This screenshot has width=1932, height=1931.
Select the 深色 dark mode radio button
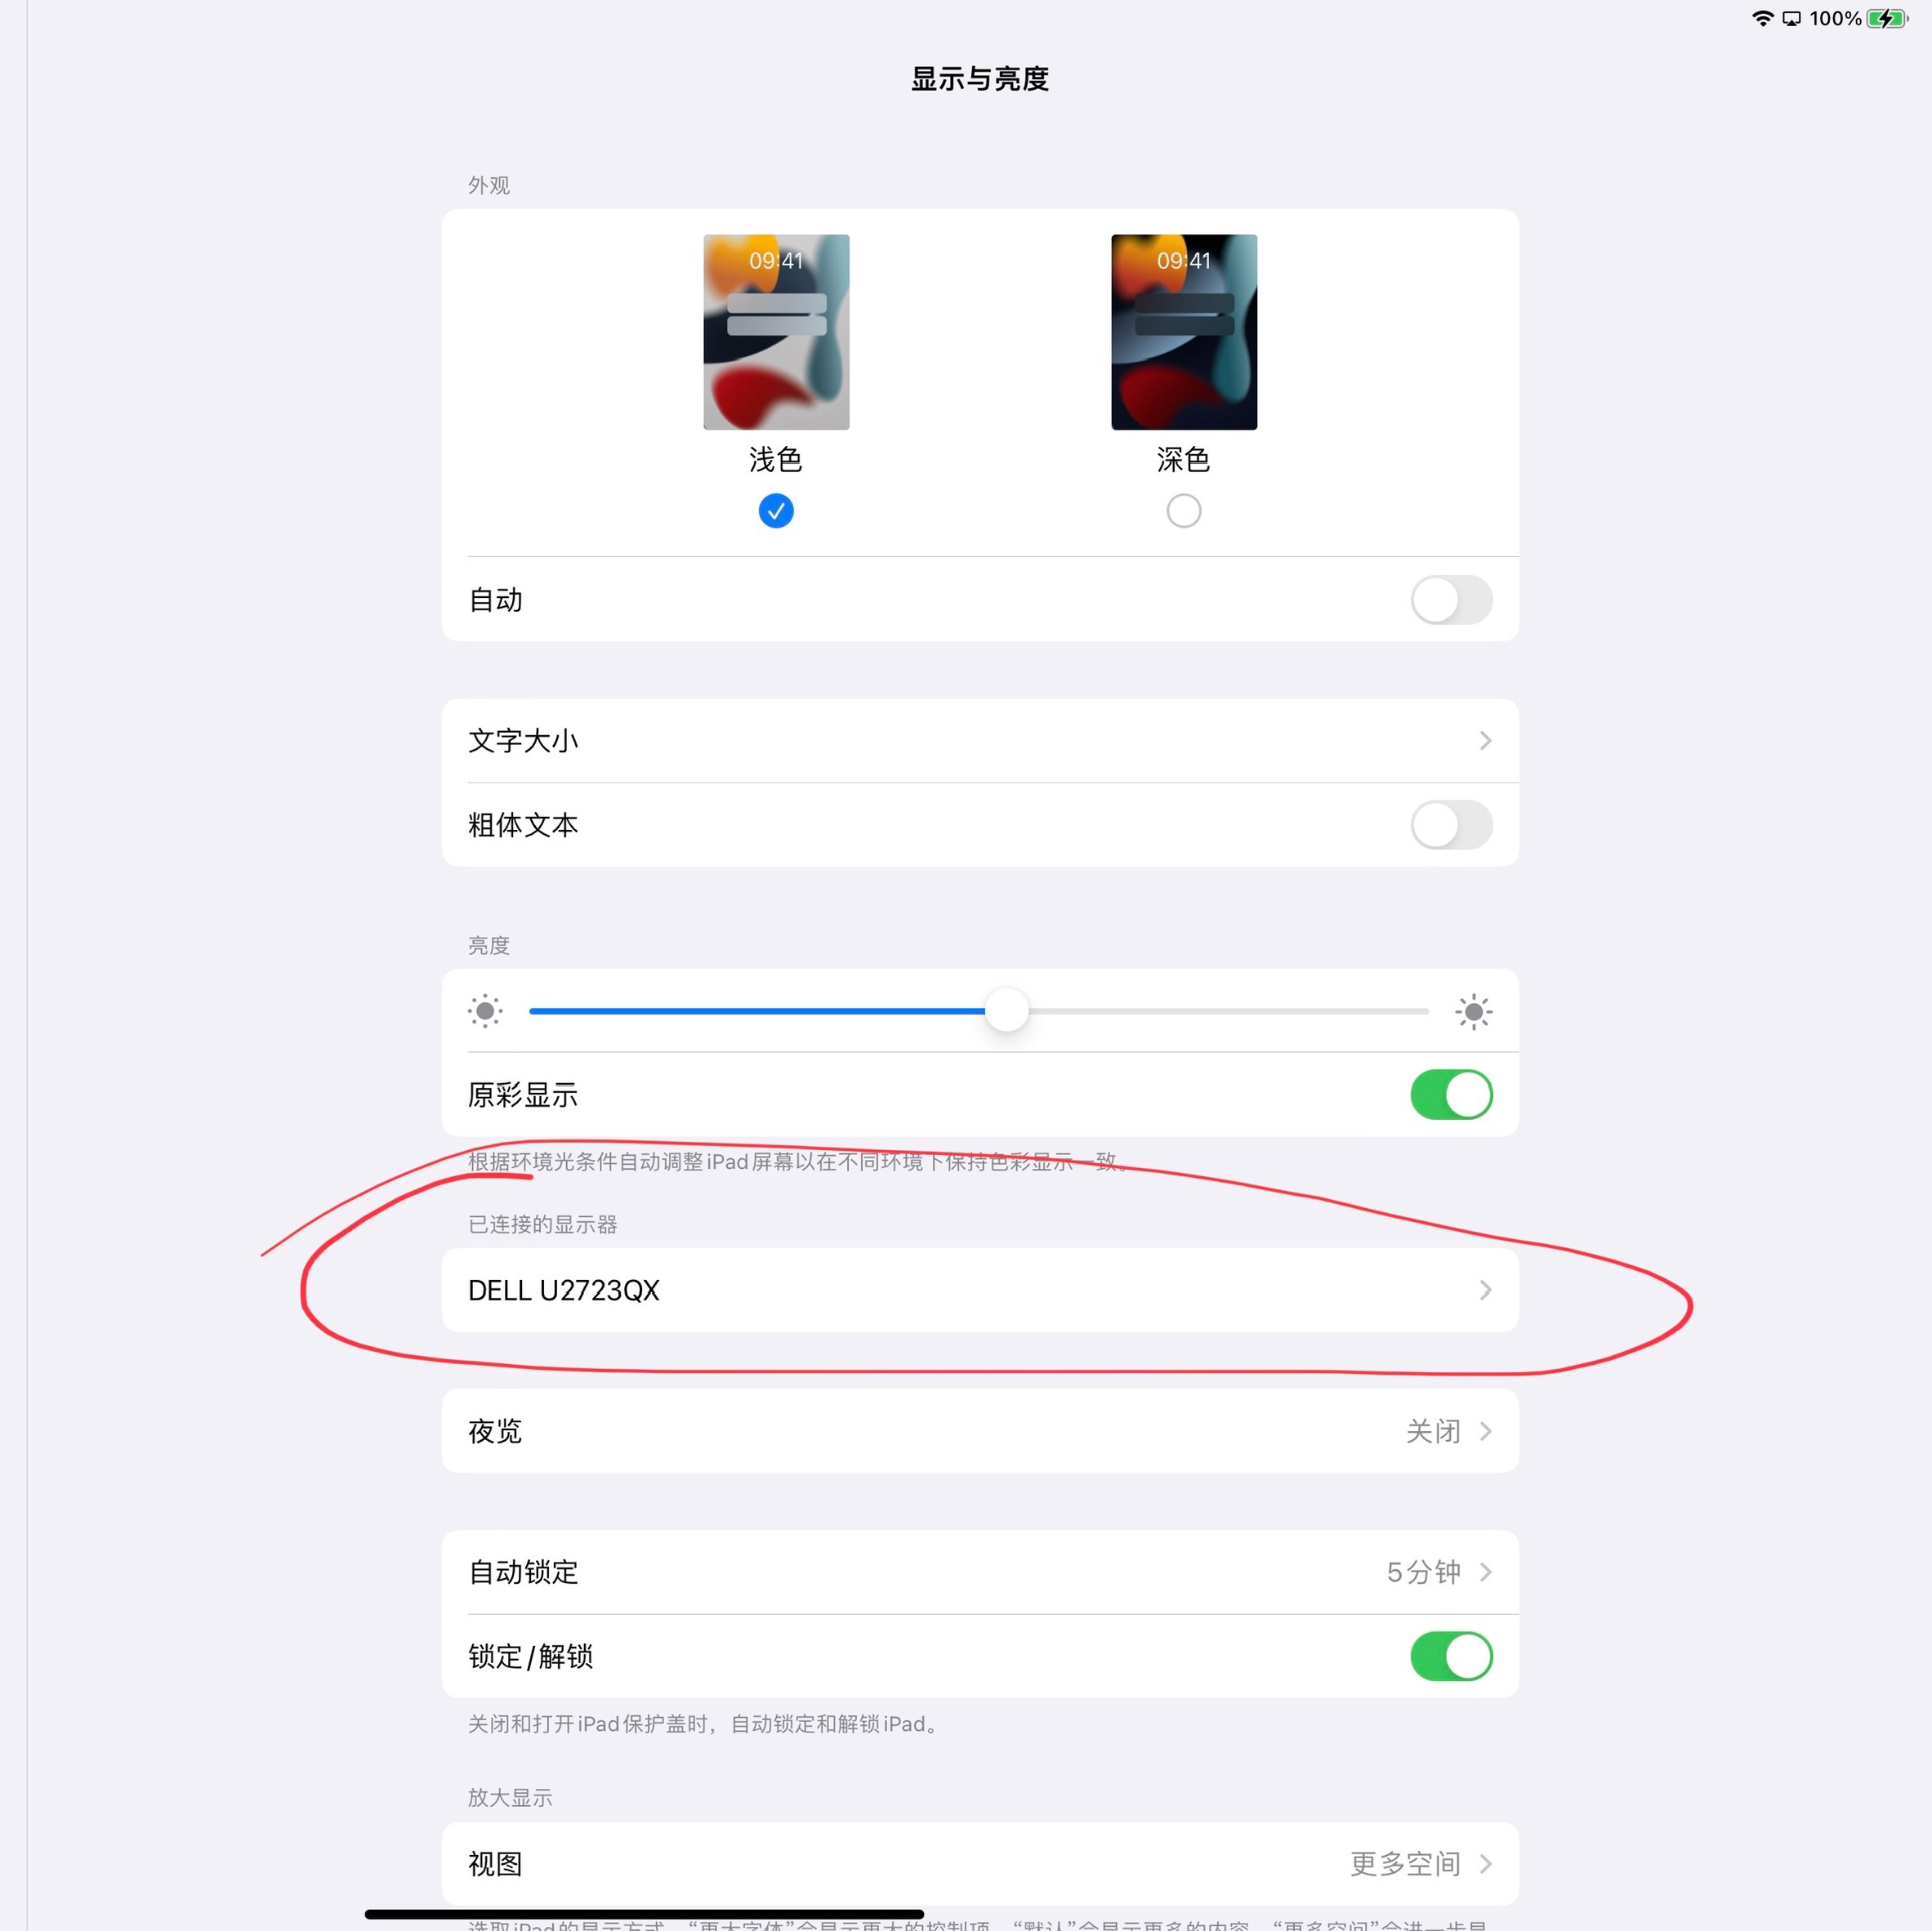click(1183, 511)
